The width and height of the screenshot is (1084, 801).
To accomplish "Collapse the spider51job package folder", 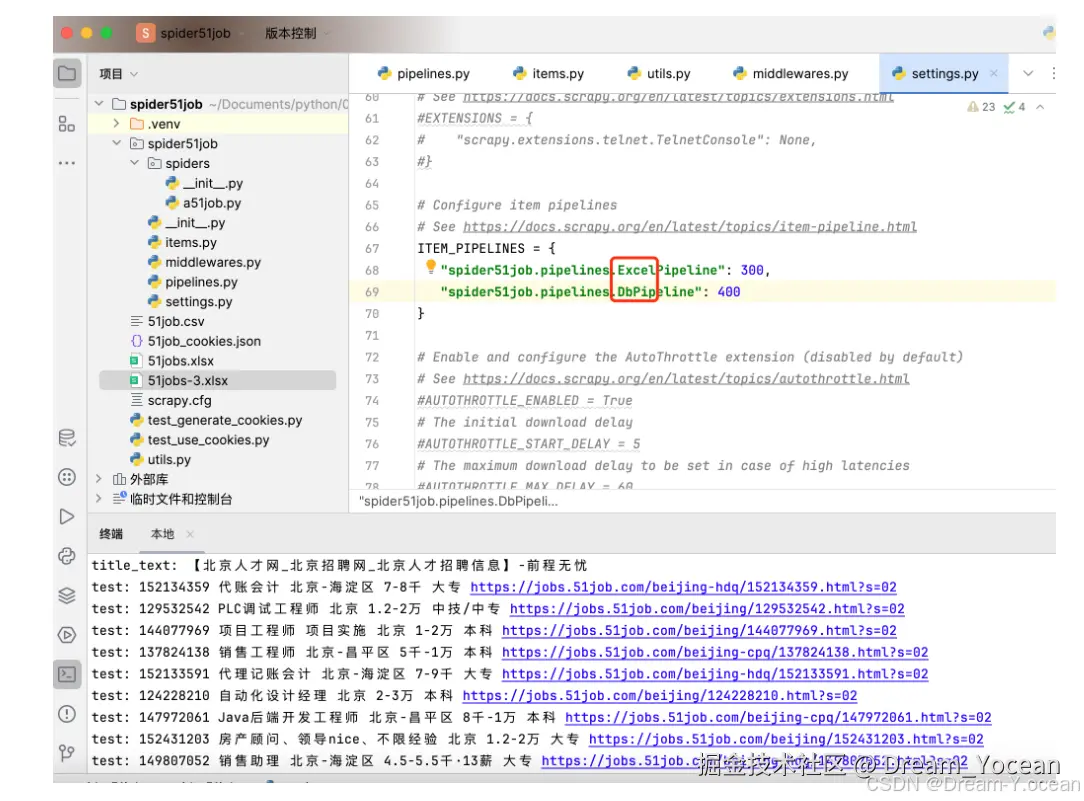I will (116, 143).
